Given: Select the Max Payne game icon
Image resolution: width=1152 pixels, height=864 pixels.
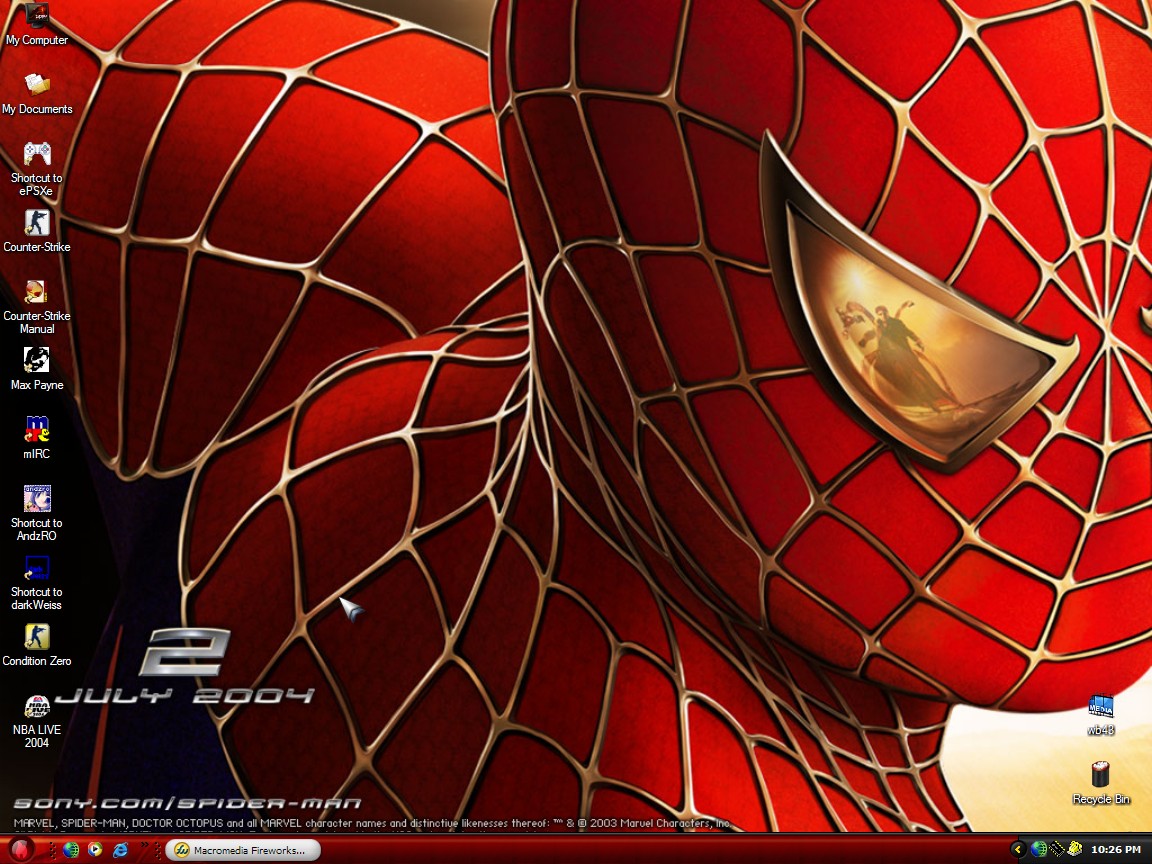Looking at the screenshot, I should coord(37,360).
